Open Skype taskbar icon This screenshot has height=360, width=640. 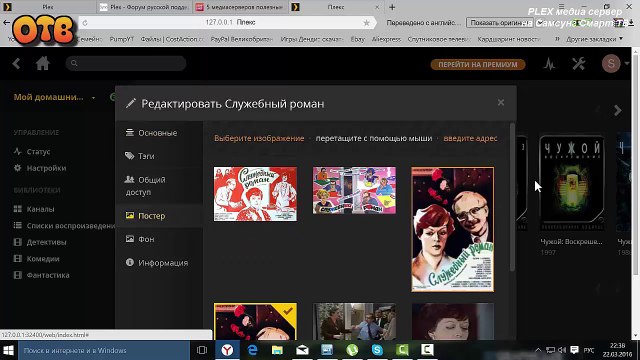377,350
